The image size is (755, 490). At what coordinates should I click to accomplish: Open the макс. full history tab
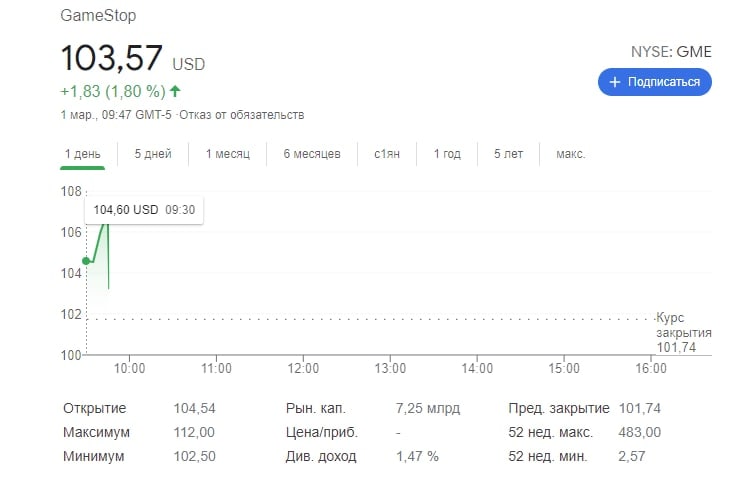click(571, 154)
